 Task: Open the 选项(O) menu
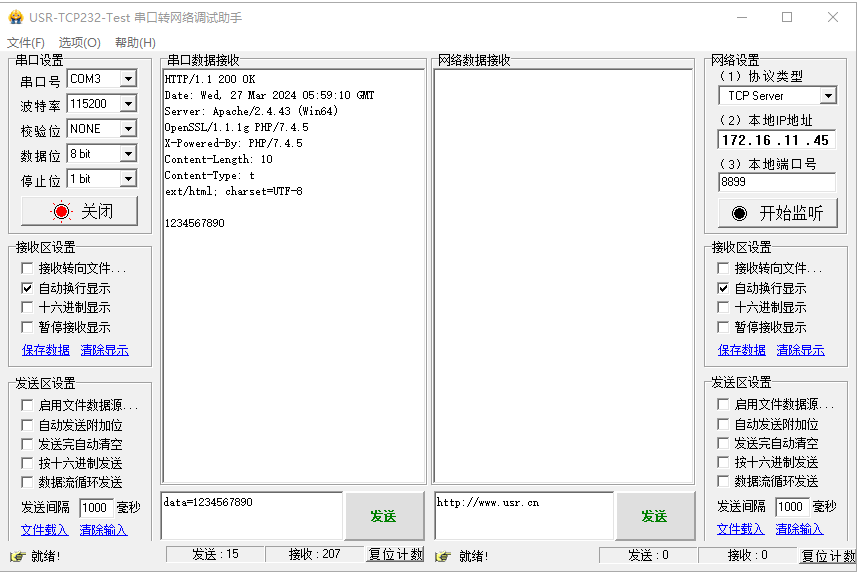(80, 42)
